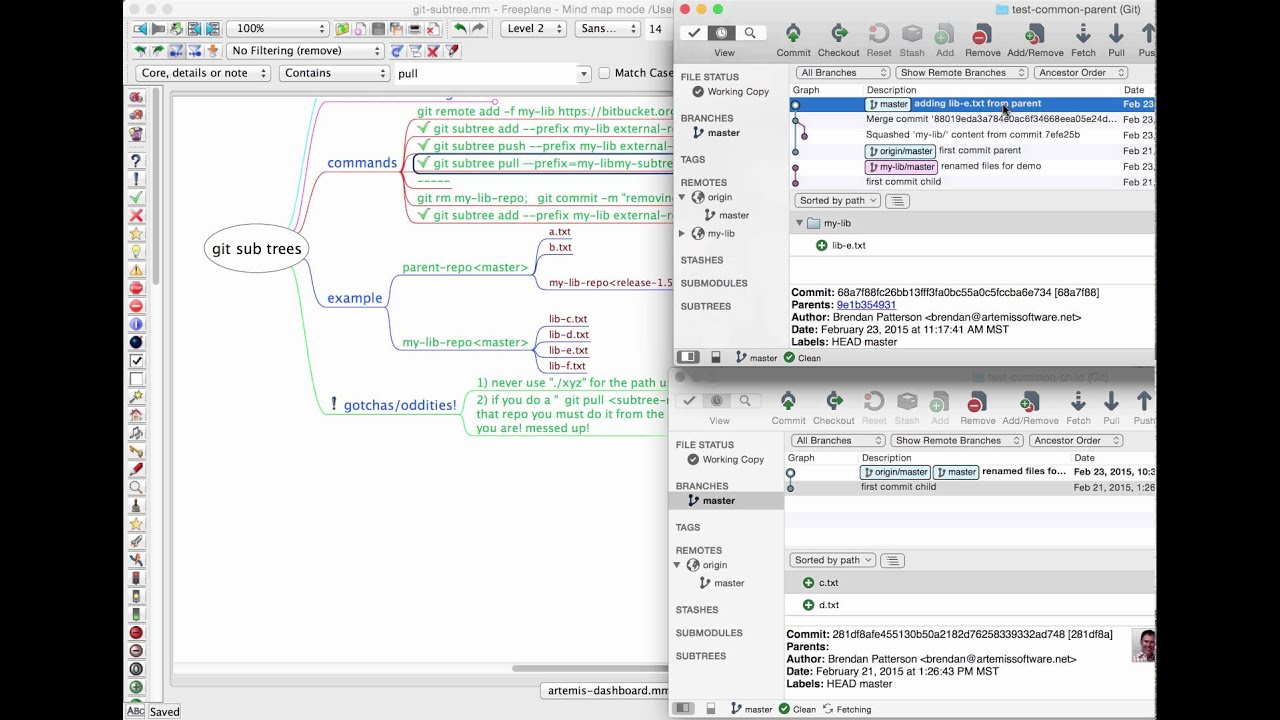This screenshot has height=720, width=1280.
Task: Click Stash icon in test-common-parent toolbar
Action: [x=912, y=35]
